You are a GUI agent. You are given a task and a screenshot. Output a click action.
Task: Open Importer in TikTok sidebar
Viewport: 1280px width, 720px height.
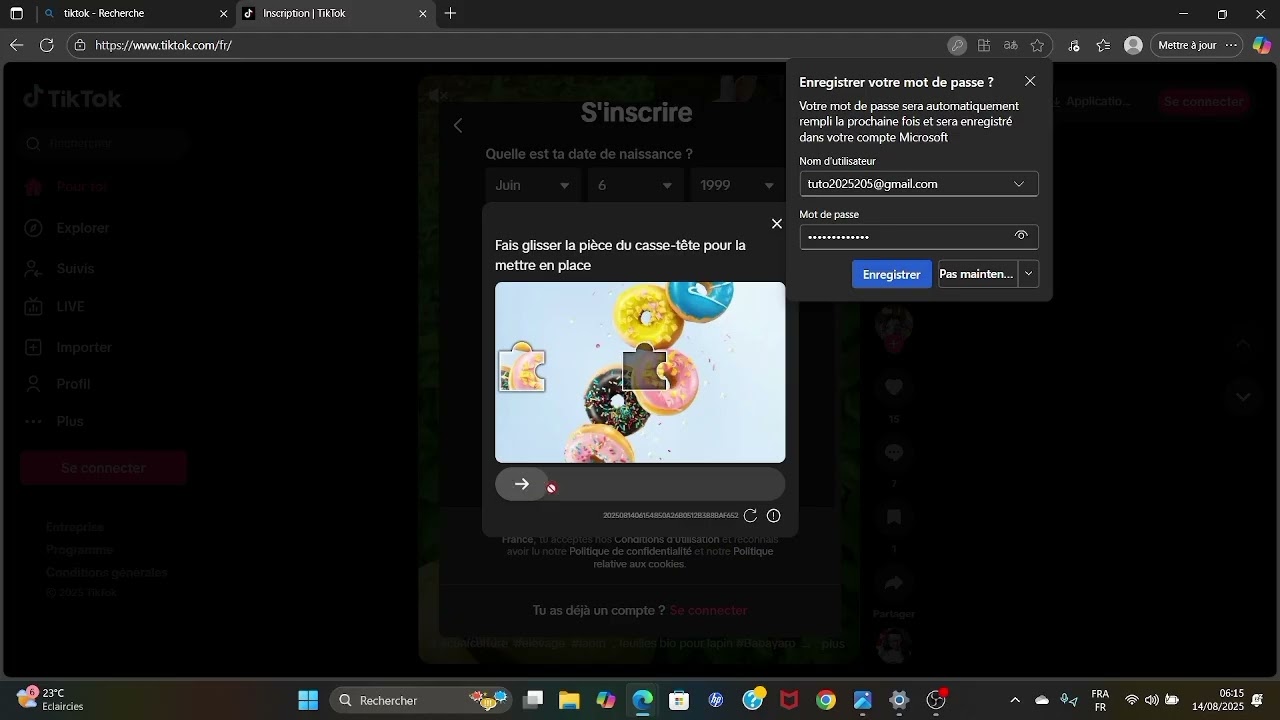68,347
